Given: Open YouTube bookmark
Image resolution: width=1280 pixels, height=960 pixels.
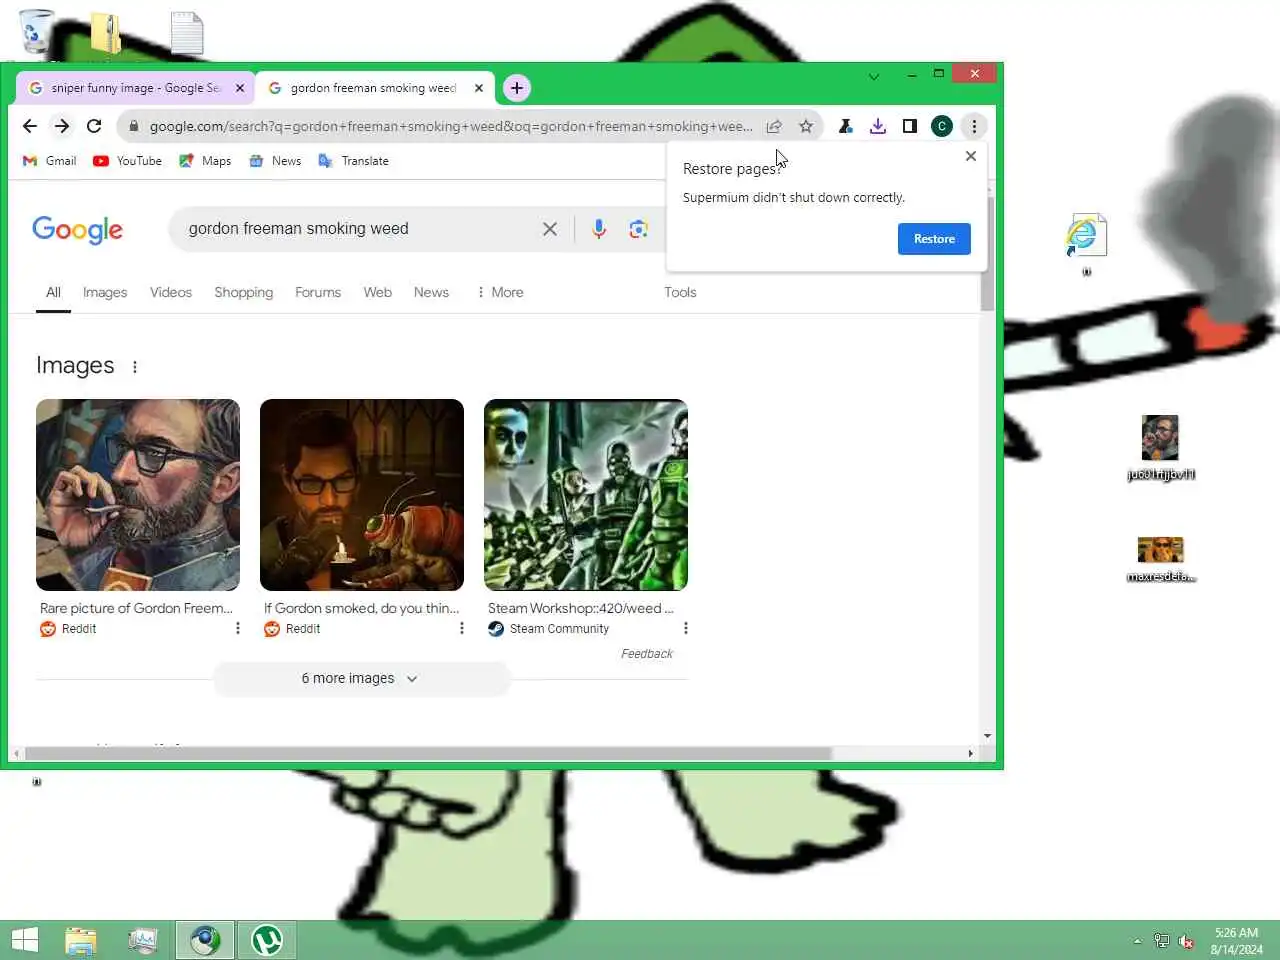Looking at the screenshot, I should pyautogui.click(x=128, y=161).
